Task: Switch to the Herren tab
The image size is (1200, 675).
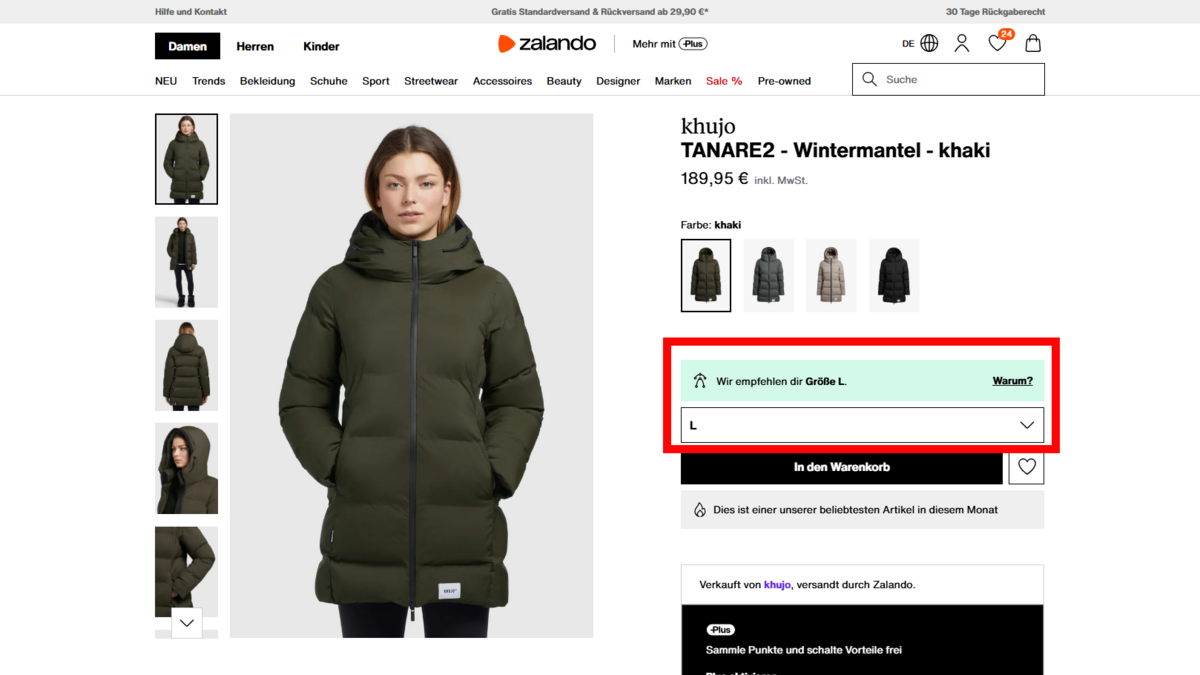Action: click(255, 46)
